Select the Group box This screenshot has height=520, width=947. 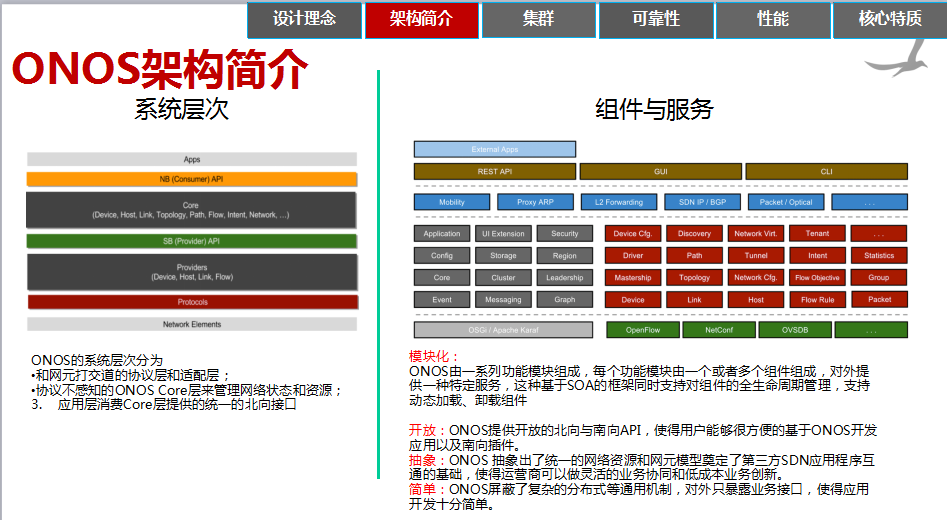point(879,278)
